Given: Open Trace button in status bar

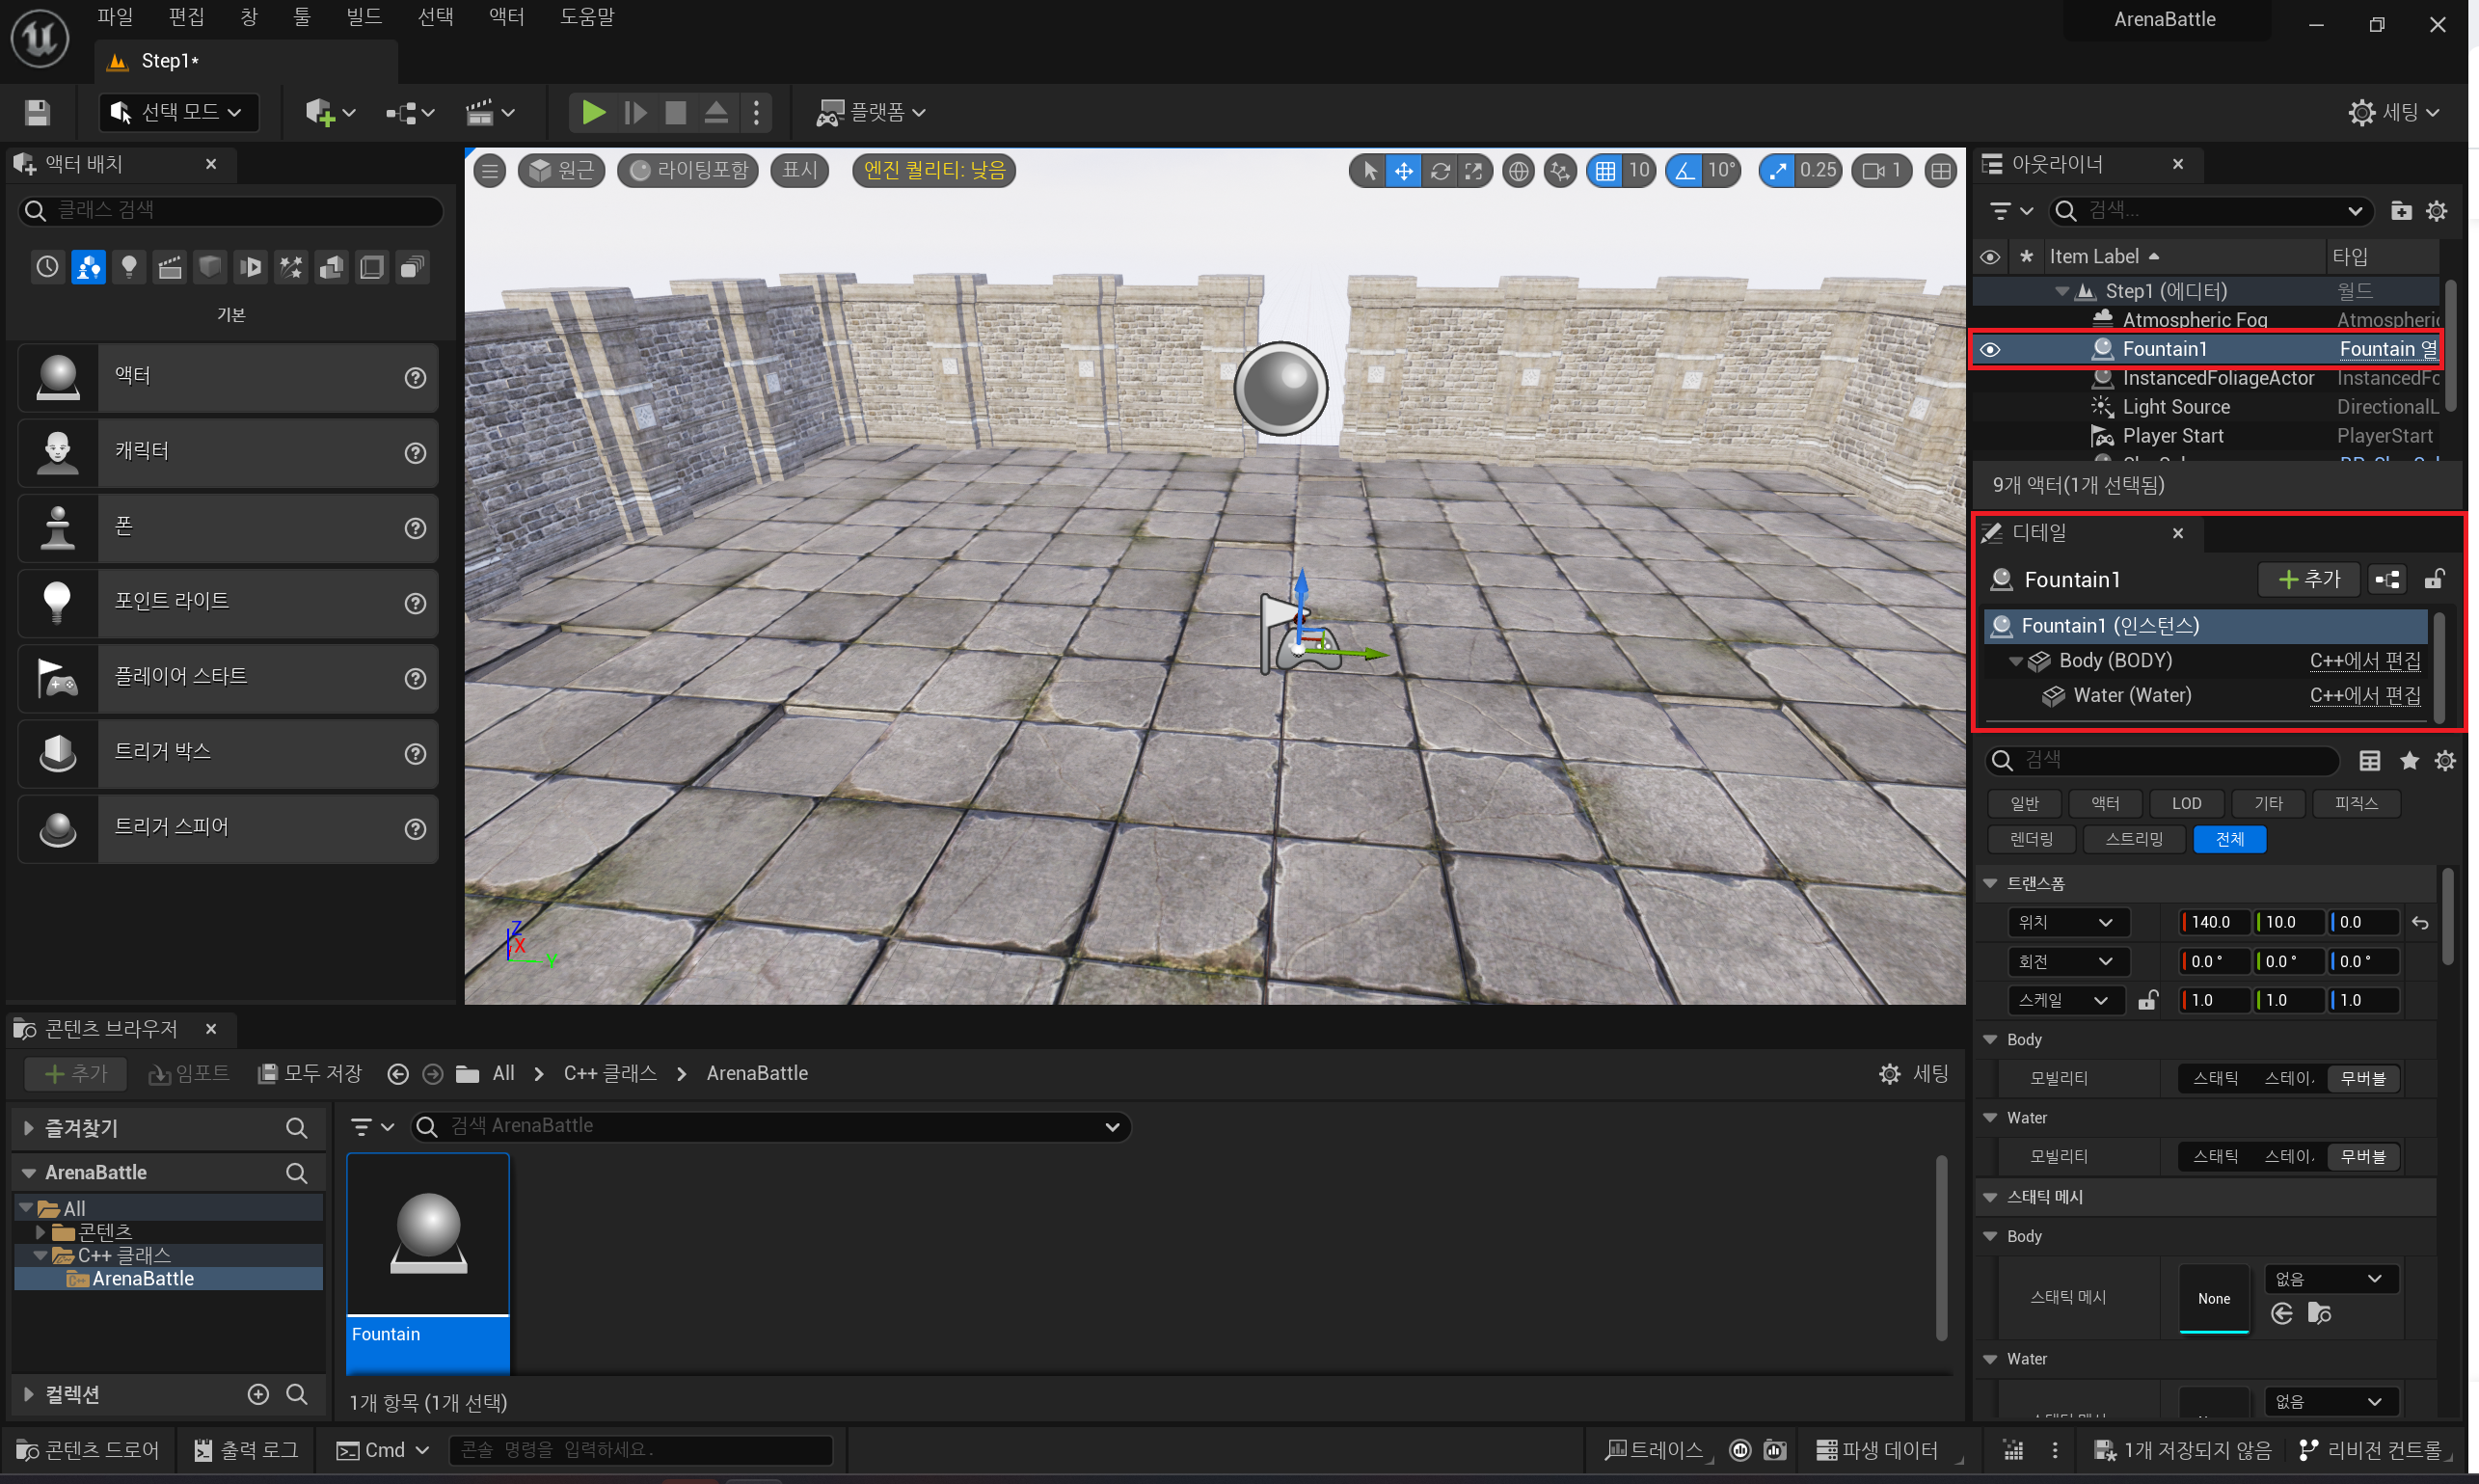Looking at the screenshot, I should click(1656, 1450).
